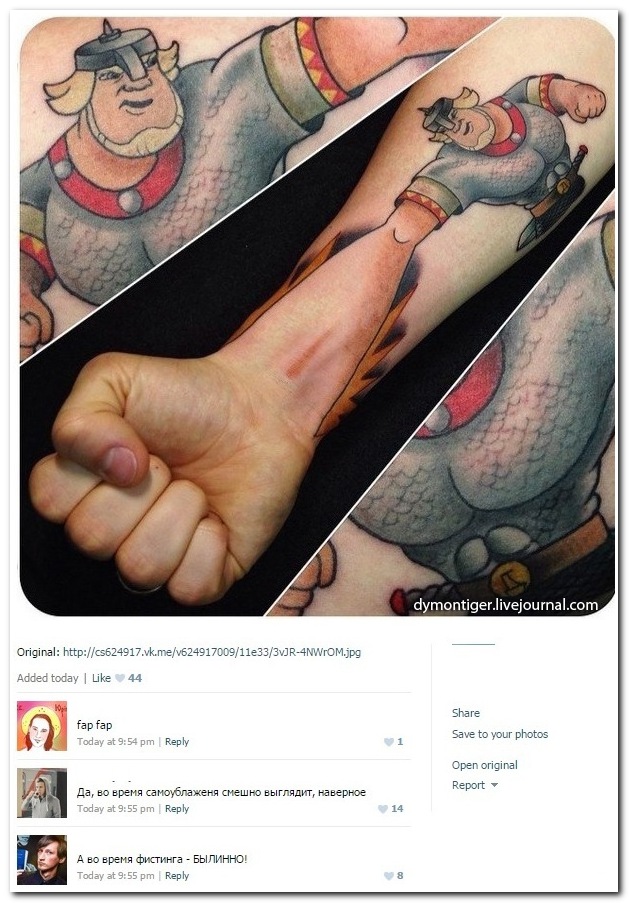Reply to the 'БЫЛИННО' comment
Viewport: 629px width, 903px height.
click(x=177, y=875)
